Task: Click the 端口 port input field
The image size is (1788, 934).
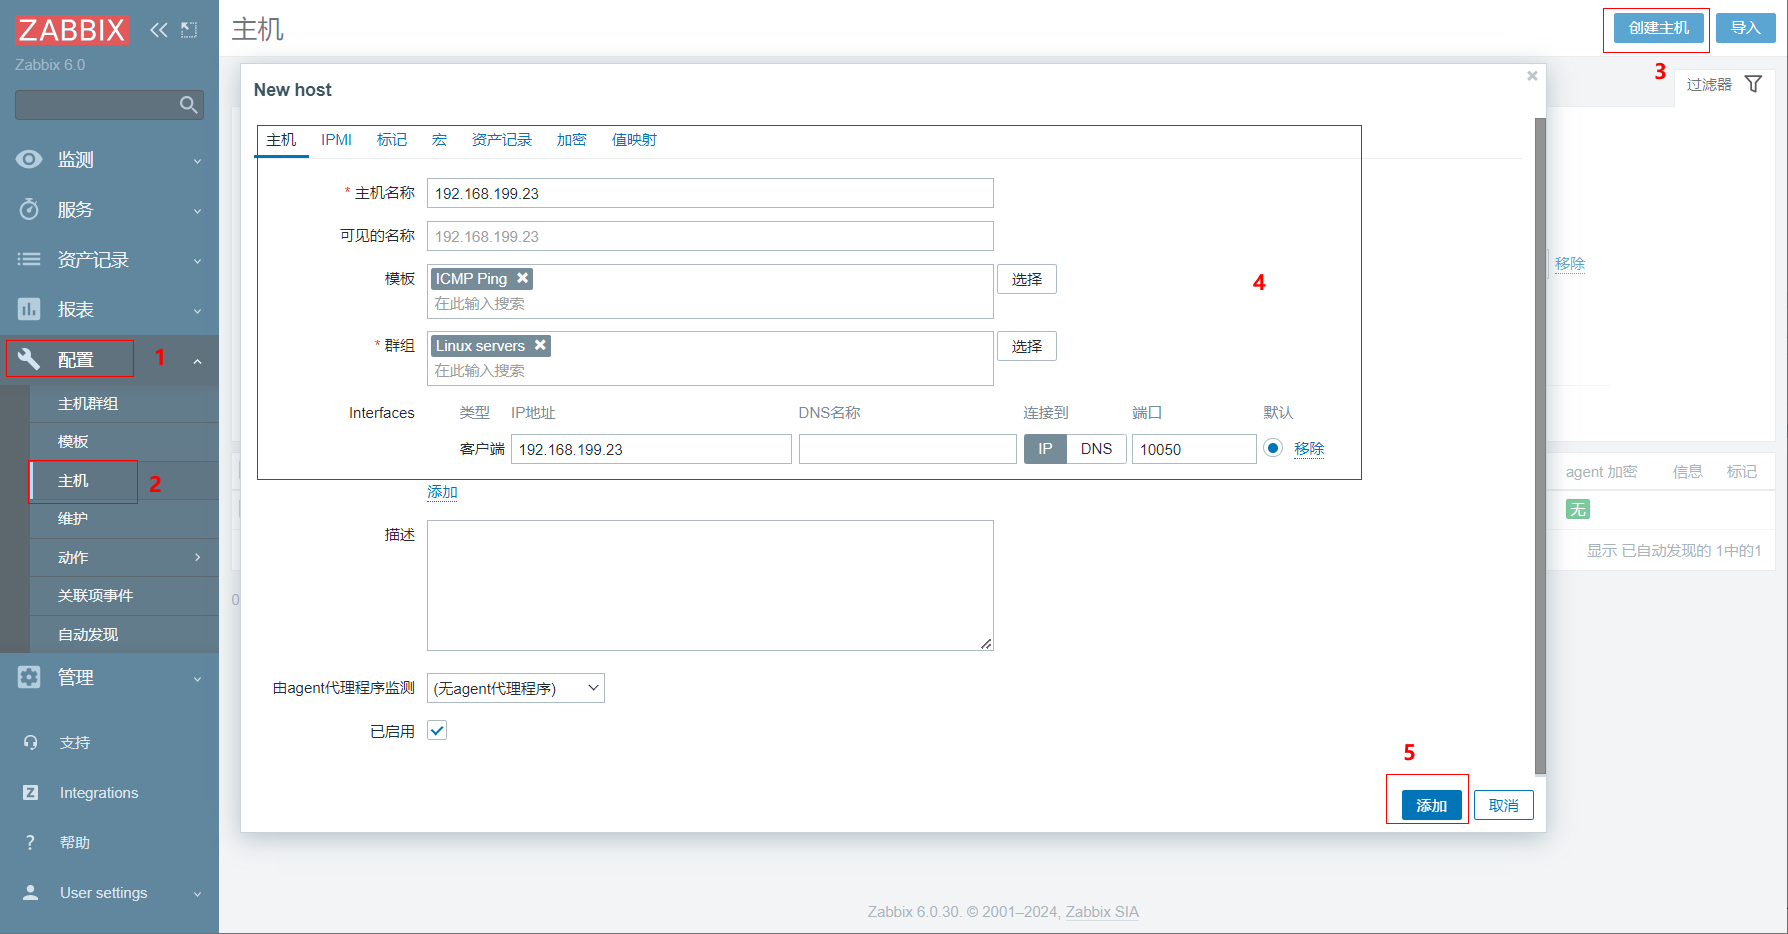Action: pyautogui.click(x=1194, y=449)
